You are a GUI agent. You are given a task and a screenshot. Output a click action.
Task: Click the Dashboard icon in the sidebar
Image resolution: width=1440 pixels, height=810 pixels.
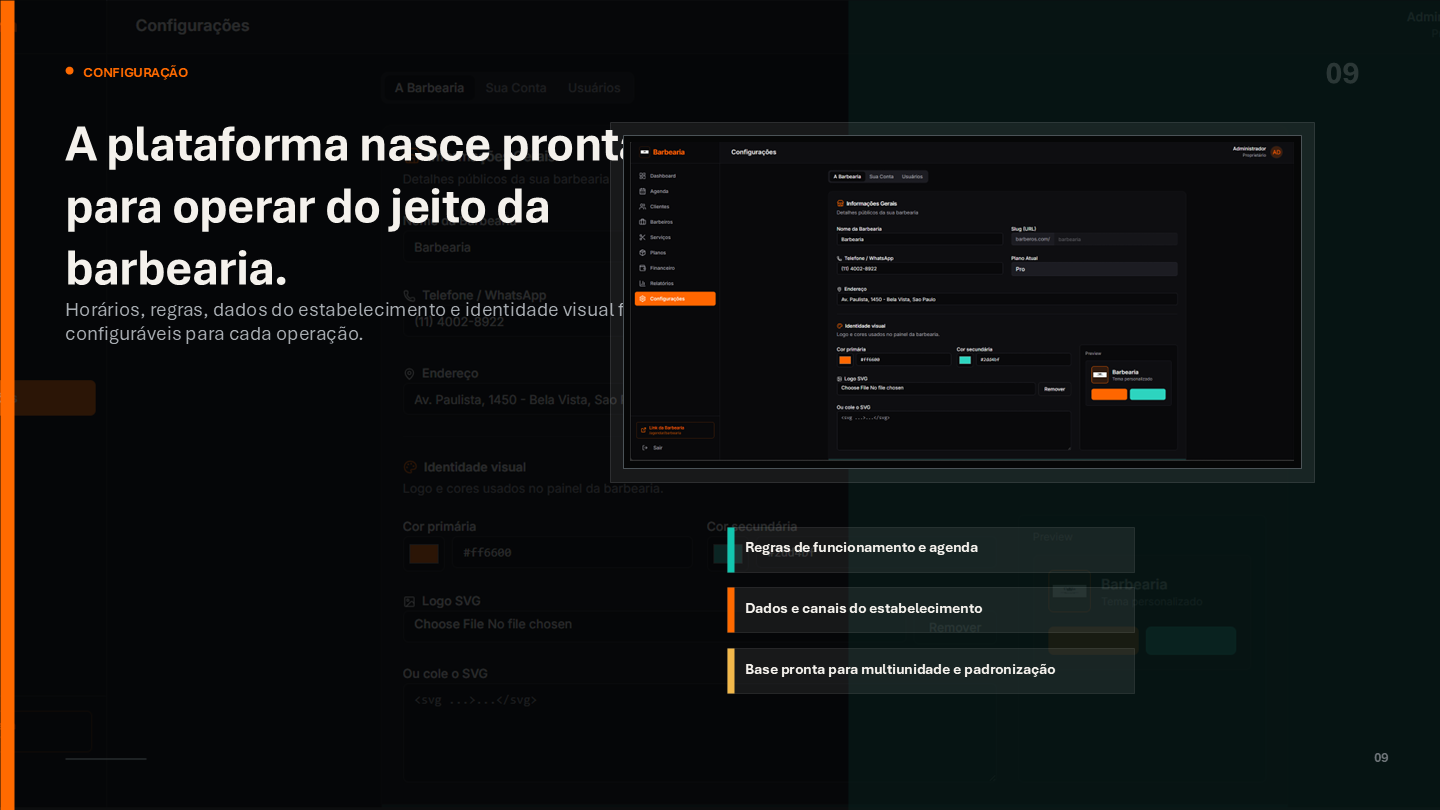pyautogui.click(x=642, y=176)
